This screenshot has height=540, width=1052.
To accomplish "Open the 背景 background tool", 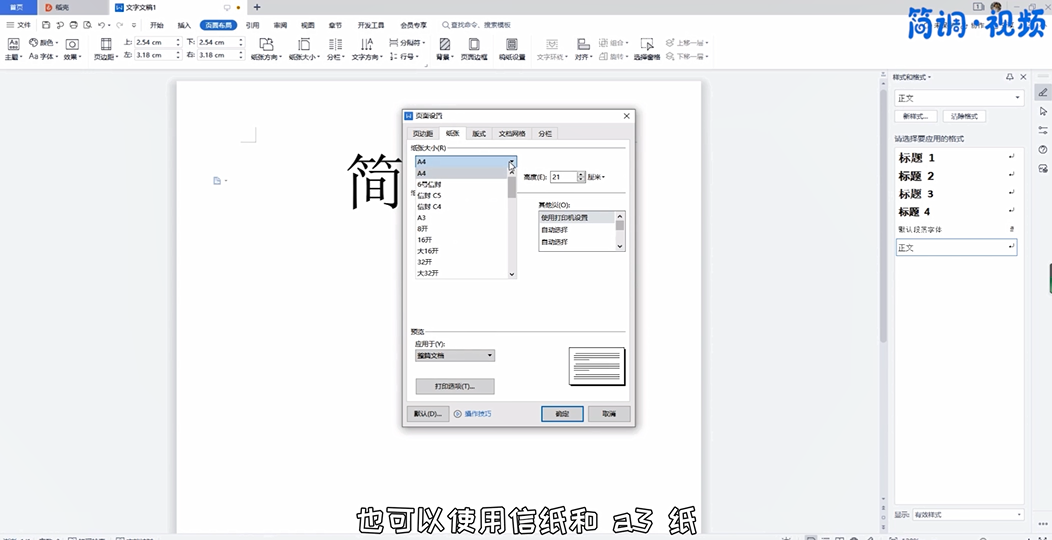I will pos(444,46).
